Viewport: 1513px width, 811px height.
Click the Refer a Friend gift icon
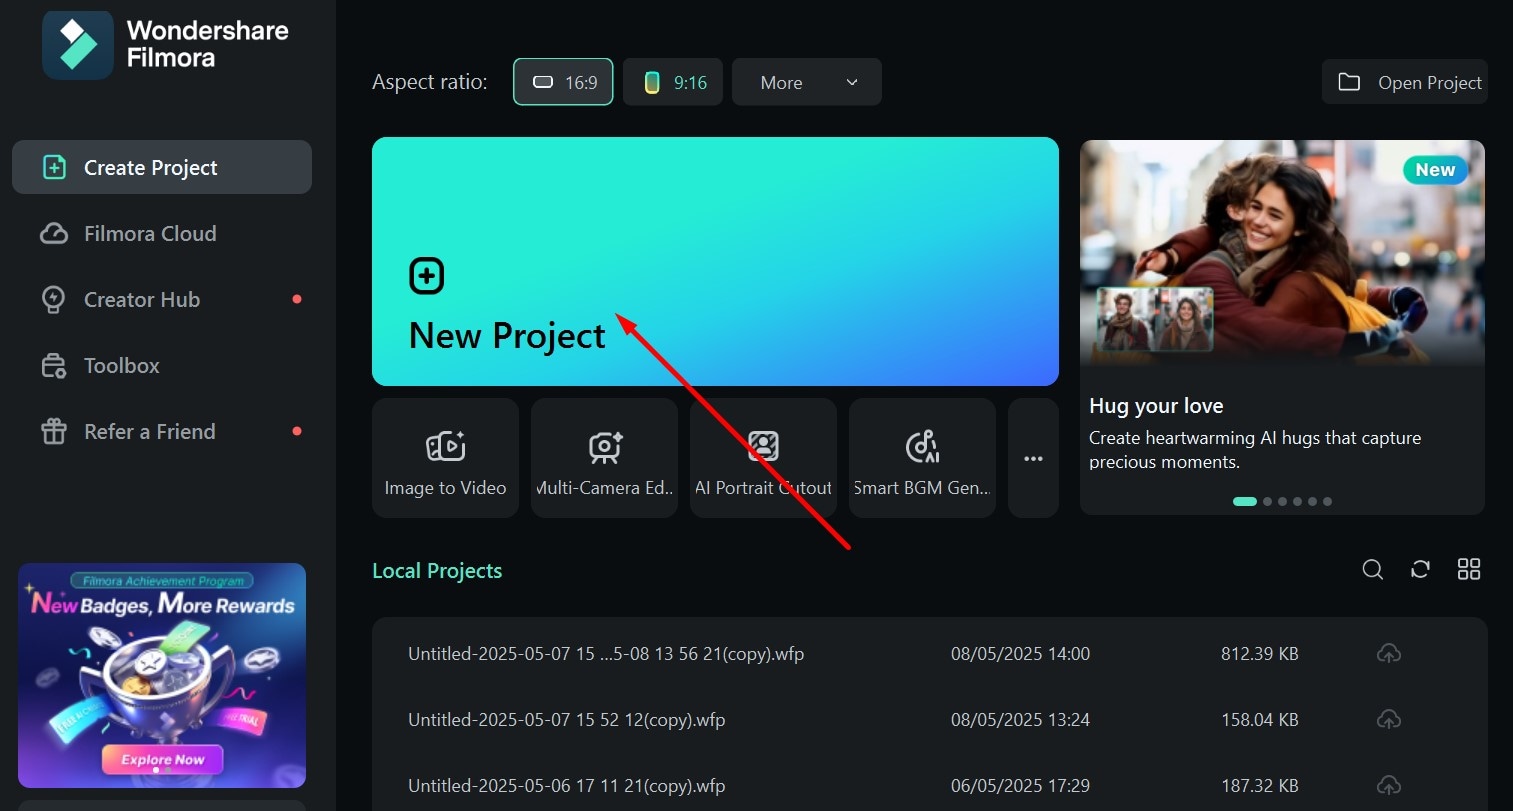(54, 431)
